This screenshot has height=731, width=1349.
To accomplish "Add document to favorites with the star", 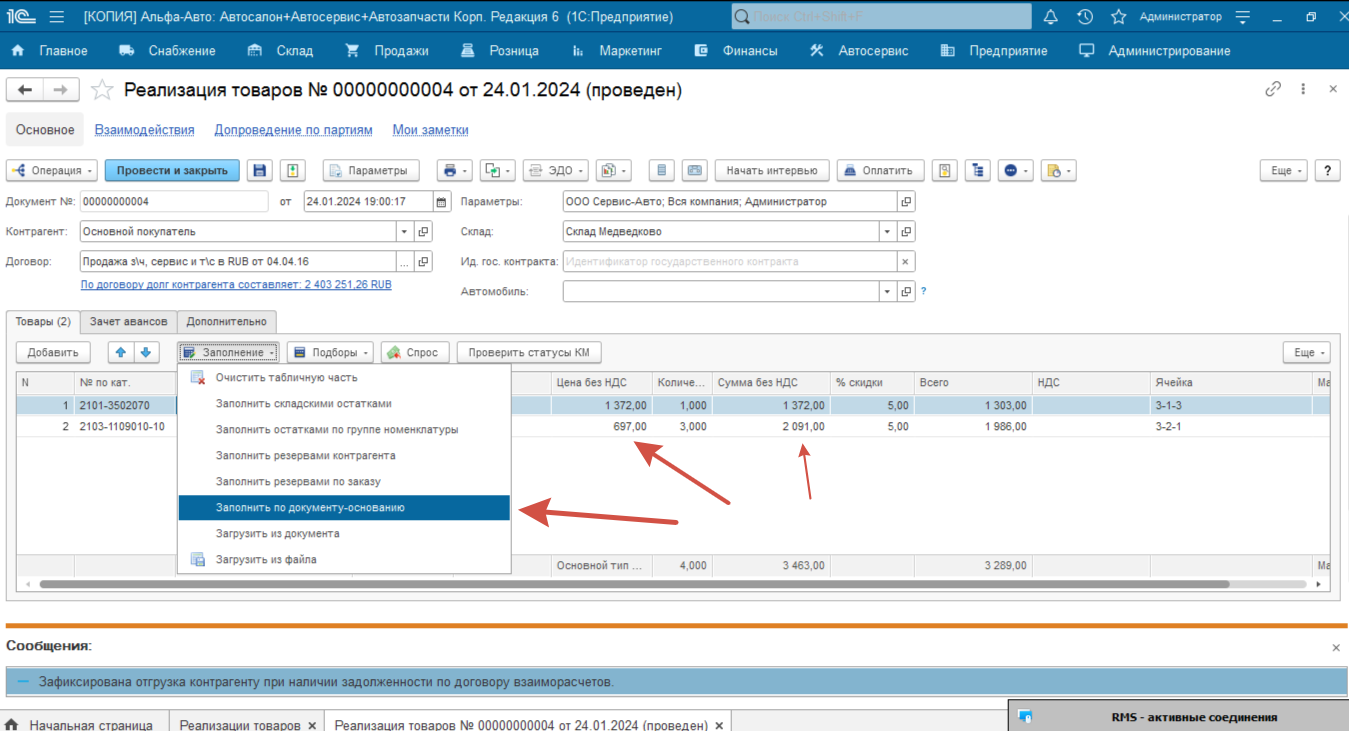I will click(101, 90).
